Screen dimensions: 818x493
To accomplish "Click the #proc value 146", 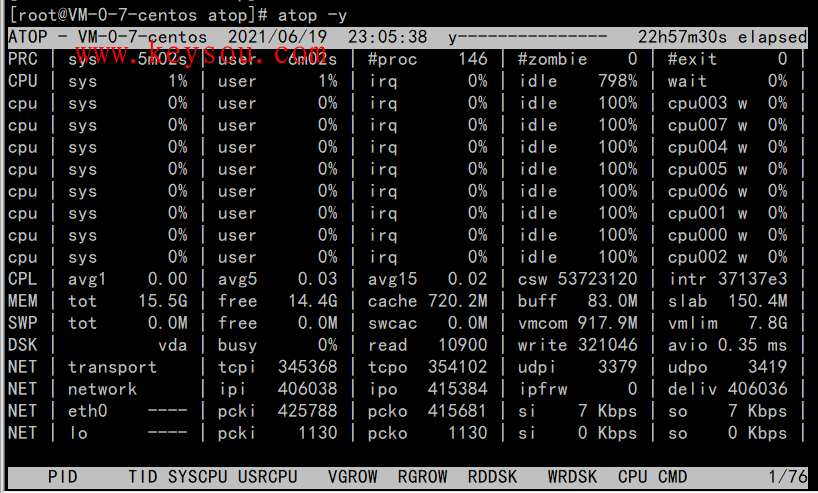I will click(x=472, y=59).
